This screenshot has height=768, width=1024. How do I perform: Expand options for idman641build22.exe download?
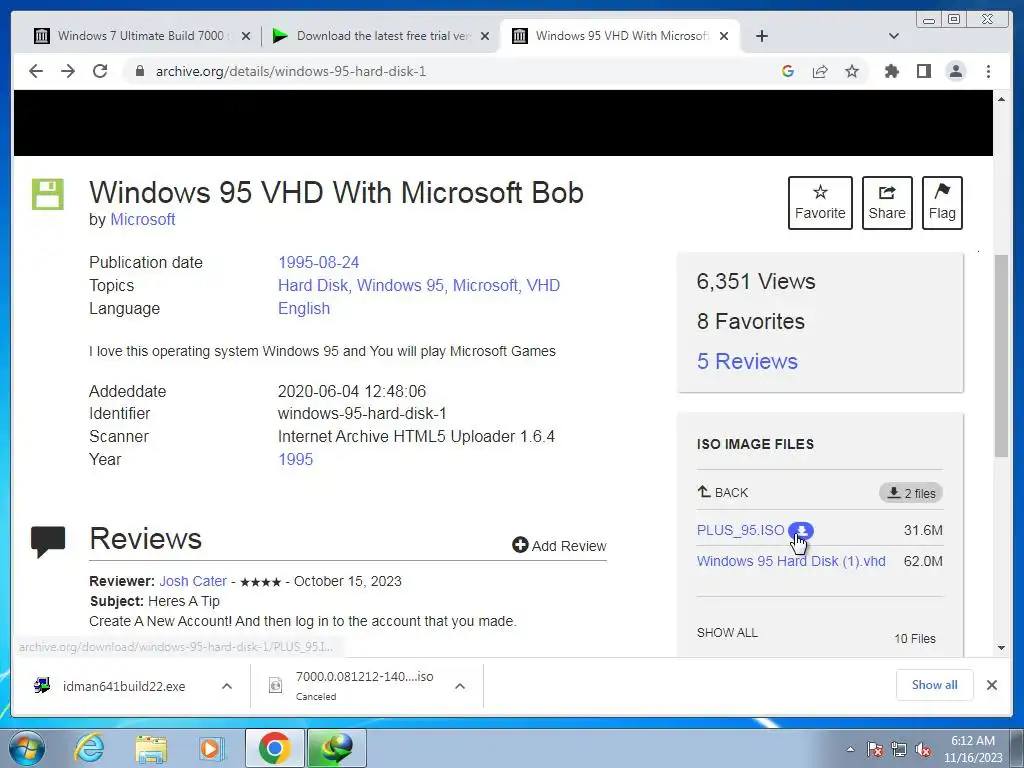[x=227, y=686]
